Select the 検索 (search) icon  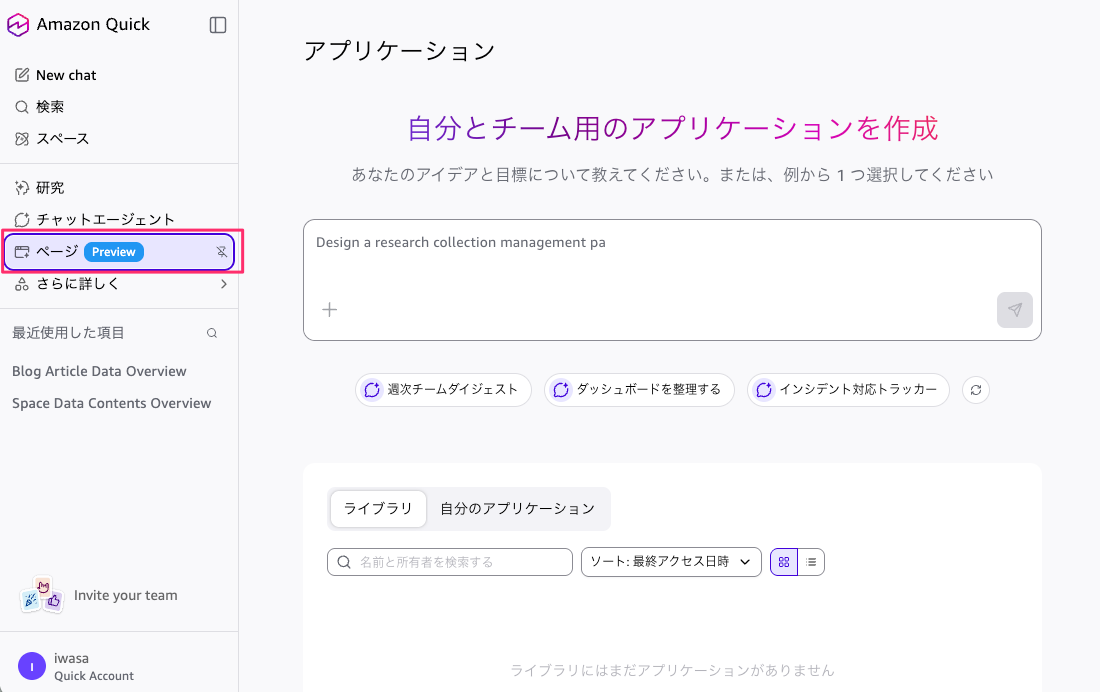[x=22, y=106]
